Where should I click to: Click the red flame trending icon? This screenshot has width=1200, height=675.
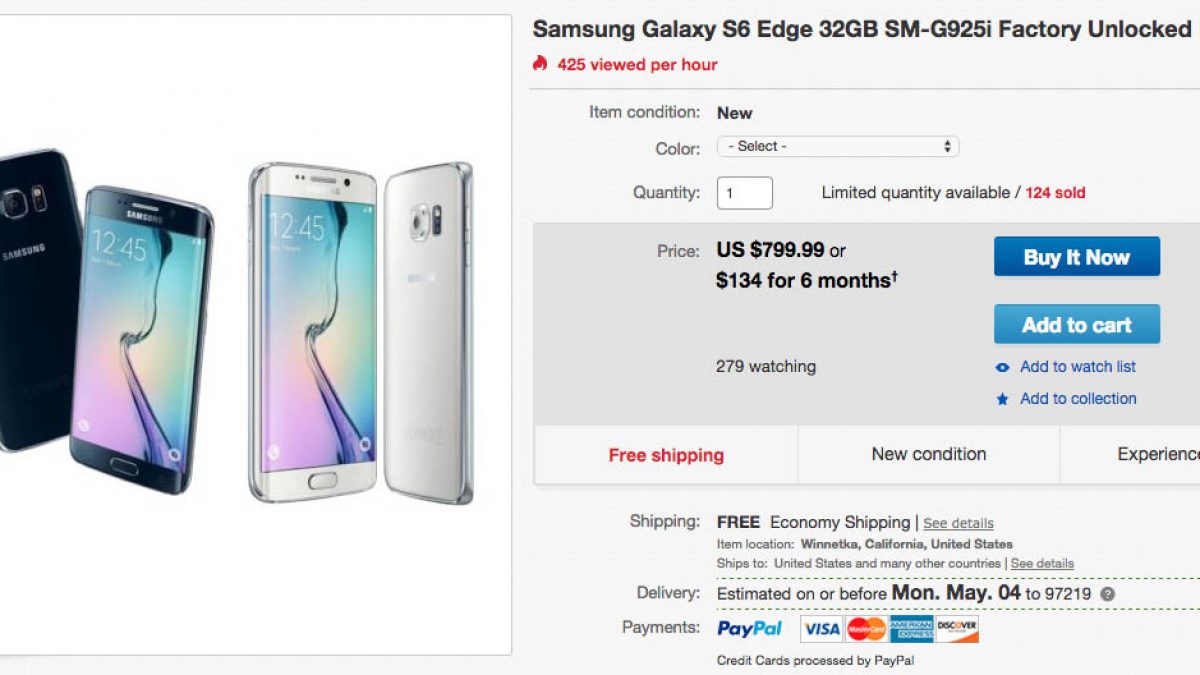[x=540, y=64]
